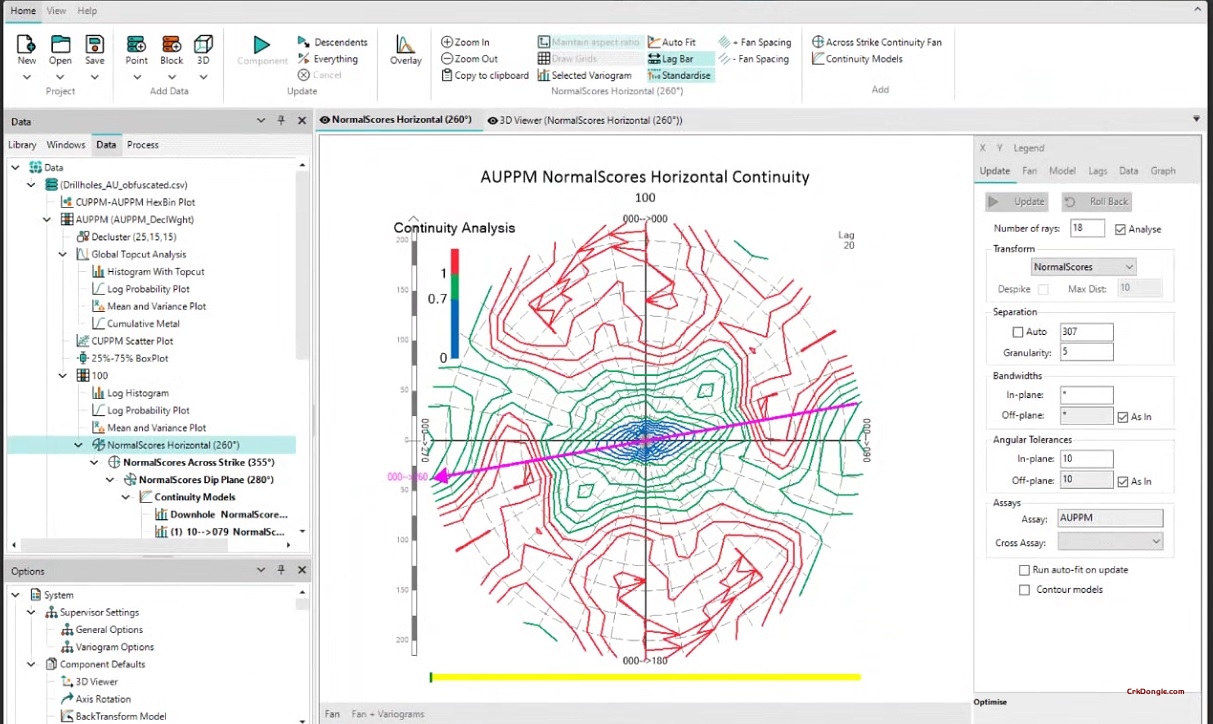Open the Cross Assay dropdown

(x=1110, y=542)
